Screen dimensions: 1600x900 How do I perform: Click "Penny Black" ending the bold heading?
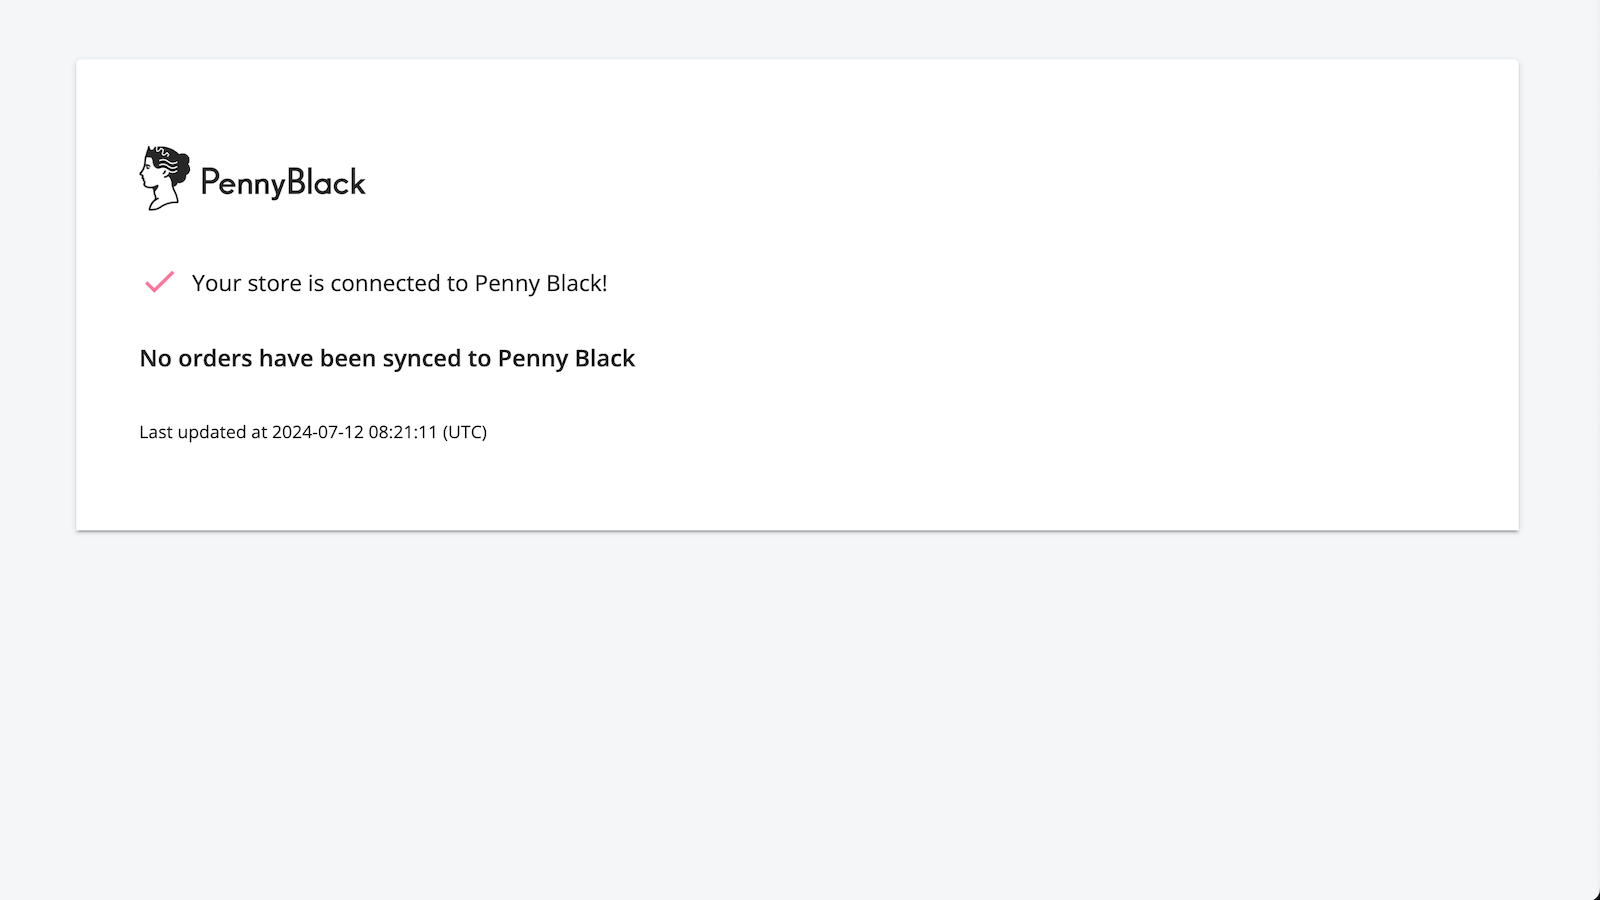coord(566,358)
